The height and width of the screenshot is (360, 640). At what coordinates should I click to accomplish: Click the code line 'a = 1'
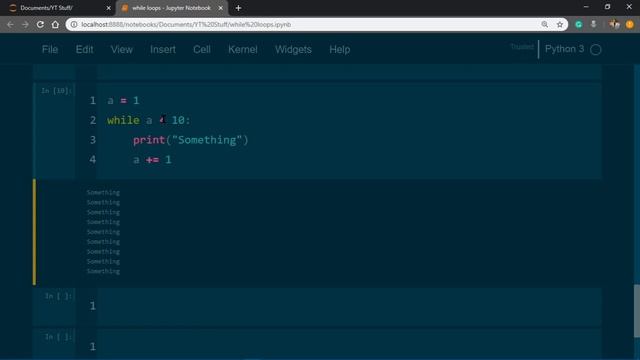123,100
